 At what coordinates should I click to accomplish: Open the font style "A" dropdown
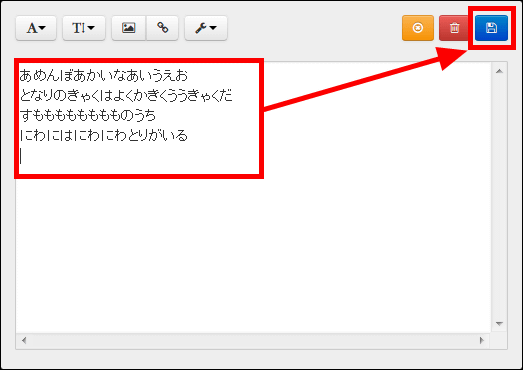pos(36,28)
